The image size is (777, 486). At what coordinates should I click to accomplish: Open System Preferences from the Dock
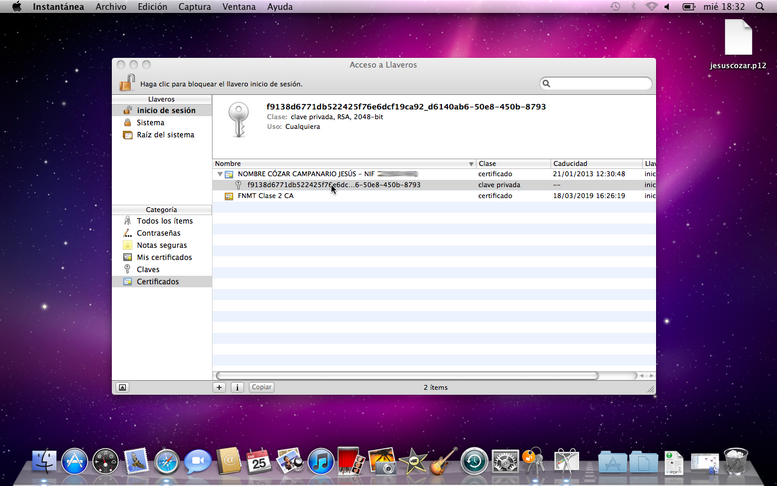tap(505, 461)
